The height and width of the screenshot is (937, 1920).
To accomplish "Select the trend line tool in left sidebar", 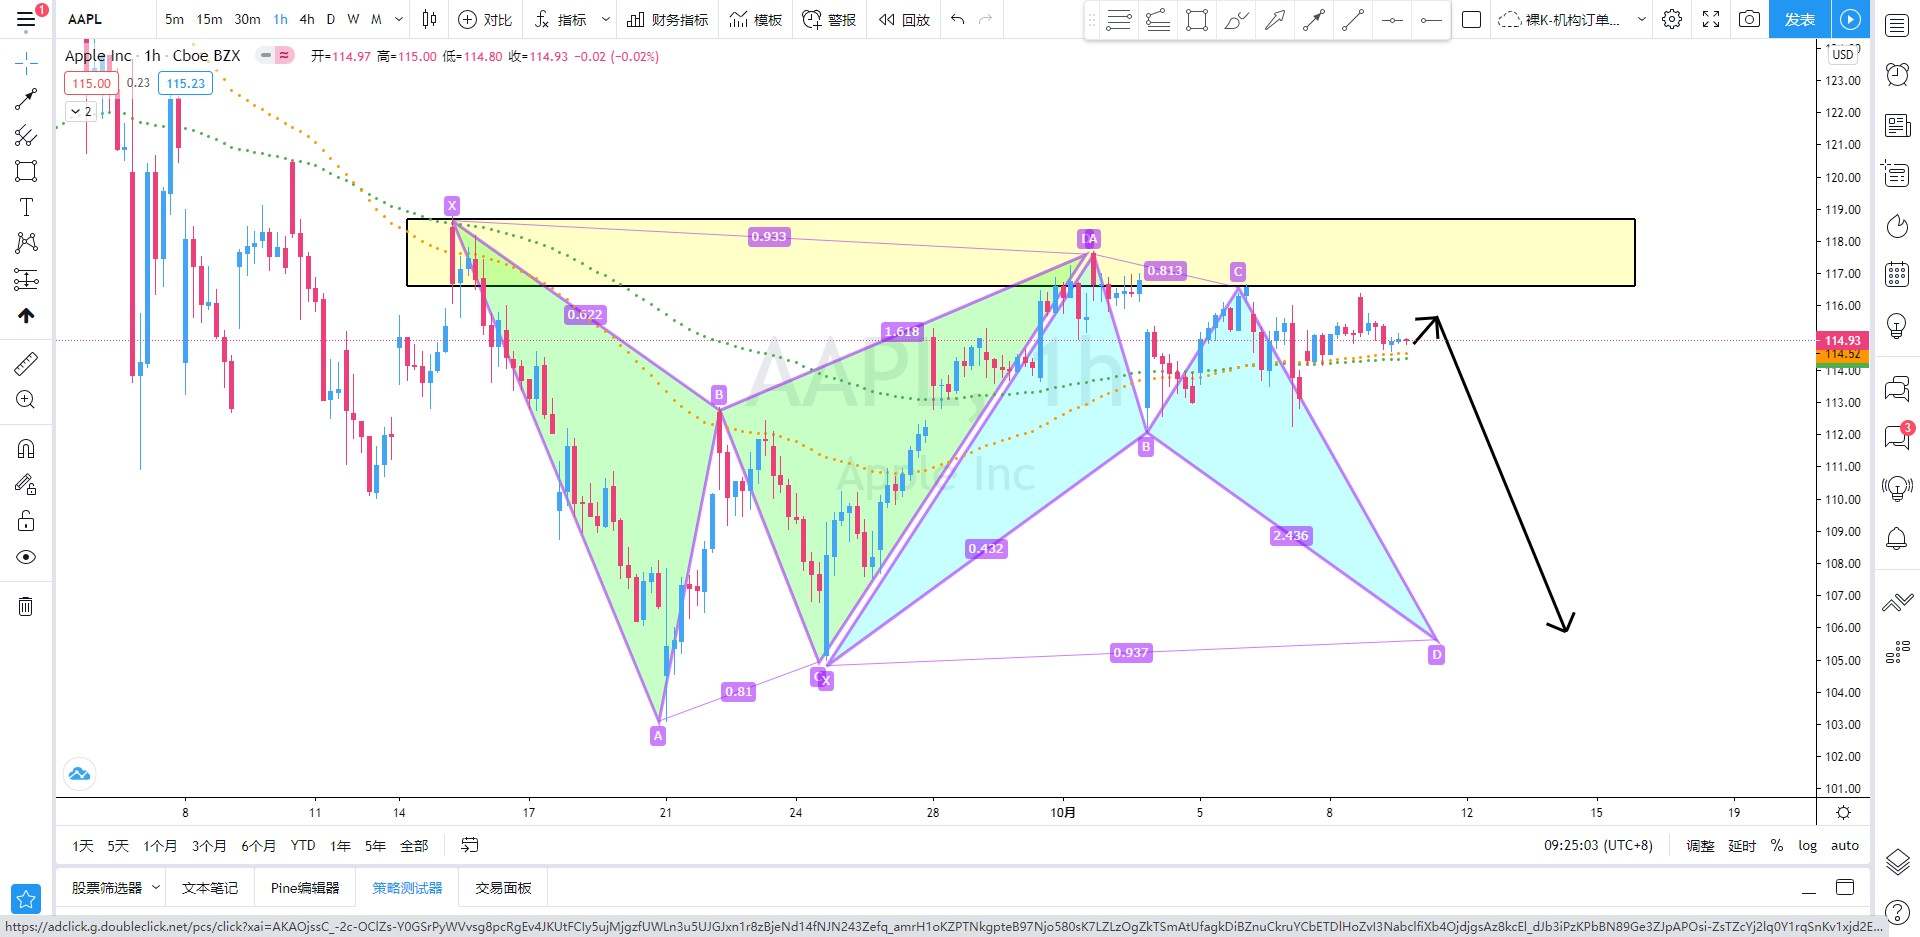I will click(26, 99).
